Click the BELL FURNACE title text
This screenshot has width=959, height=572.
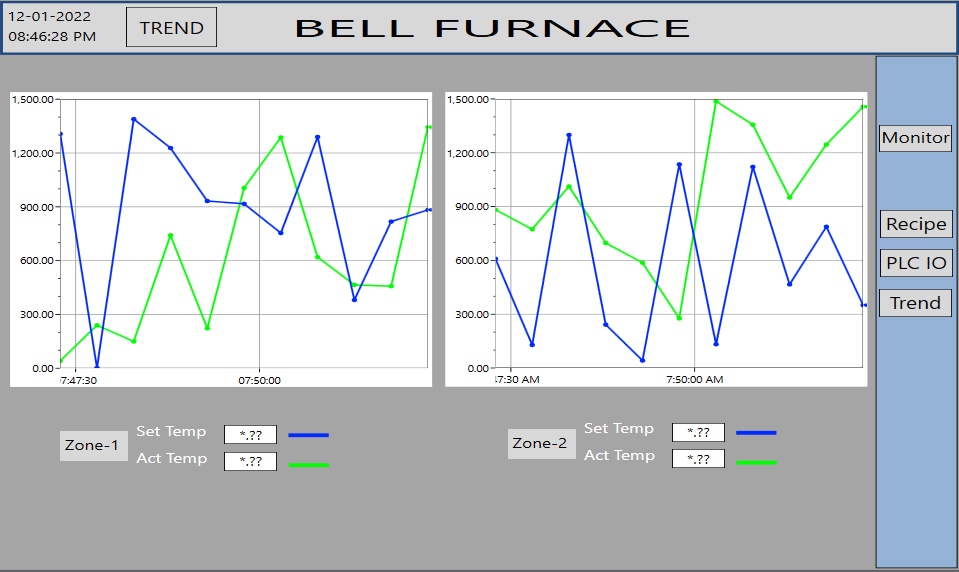(x=493, y=28)
